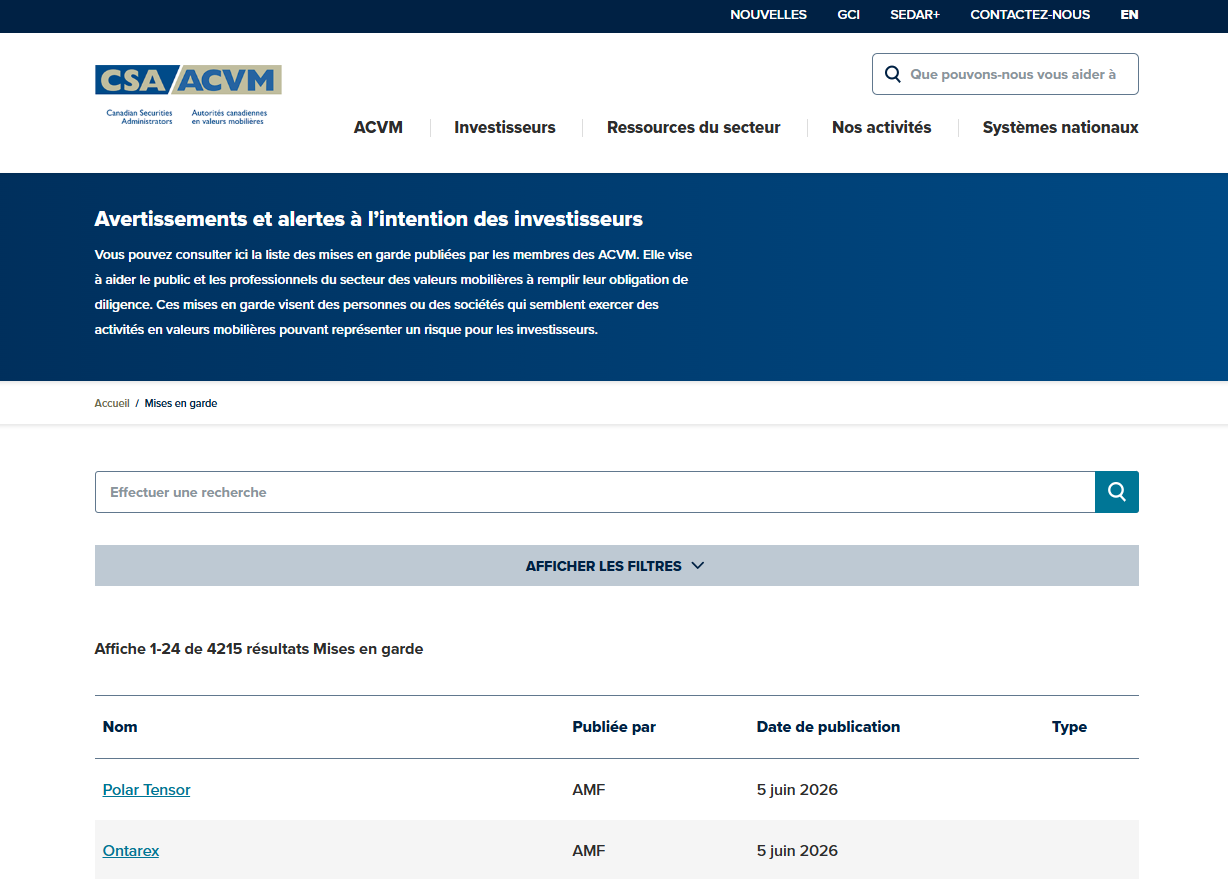Go to Accueil breadcrumb

(x=112, y=404)
